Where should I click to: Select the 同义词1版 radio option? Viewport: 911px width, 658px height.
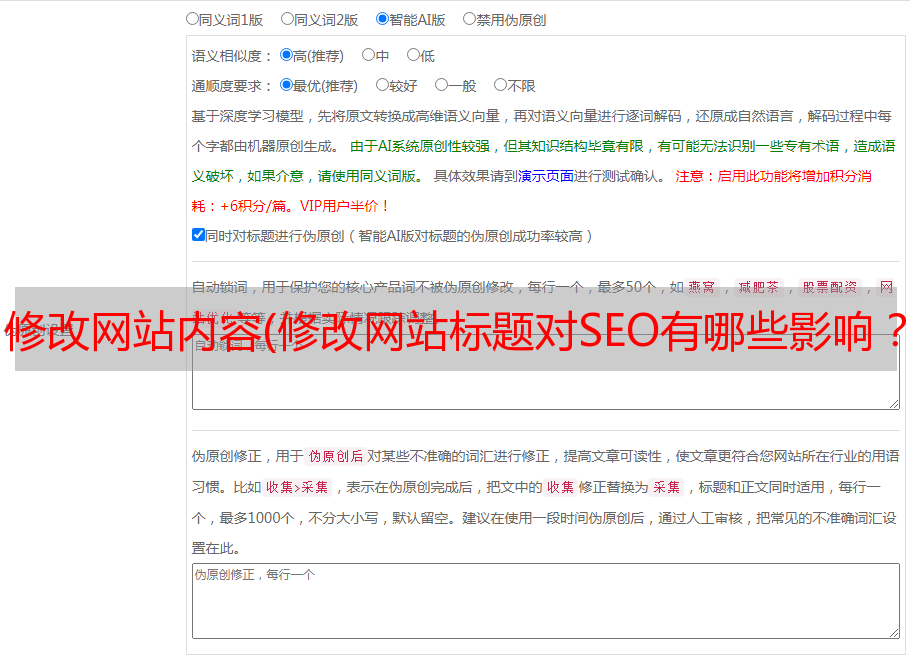[x=192, y=19]
